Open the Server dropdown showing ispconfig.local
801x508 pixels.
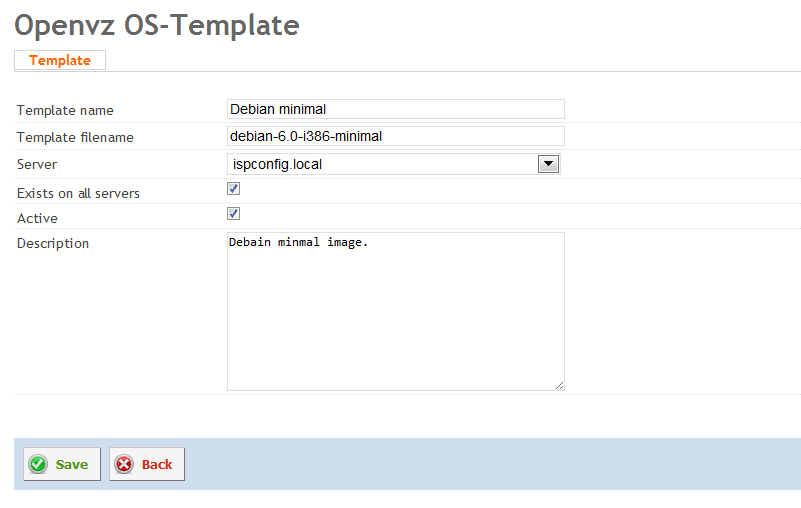(394, 164)
